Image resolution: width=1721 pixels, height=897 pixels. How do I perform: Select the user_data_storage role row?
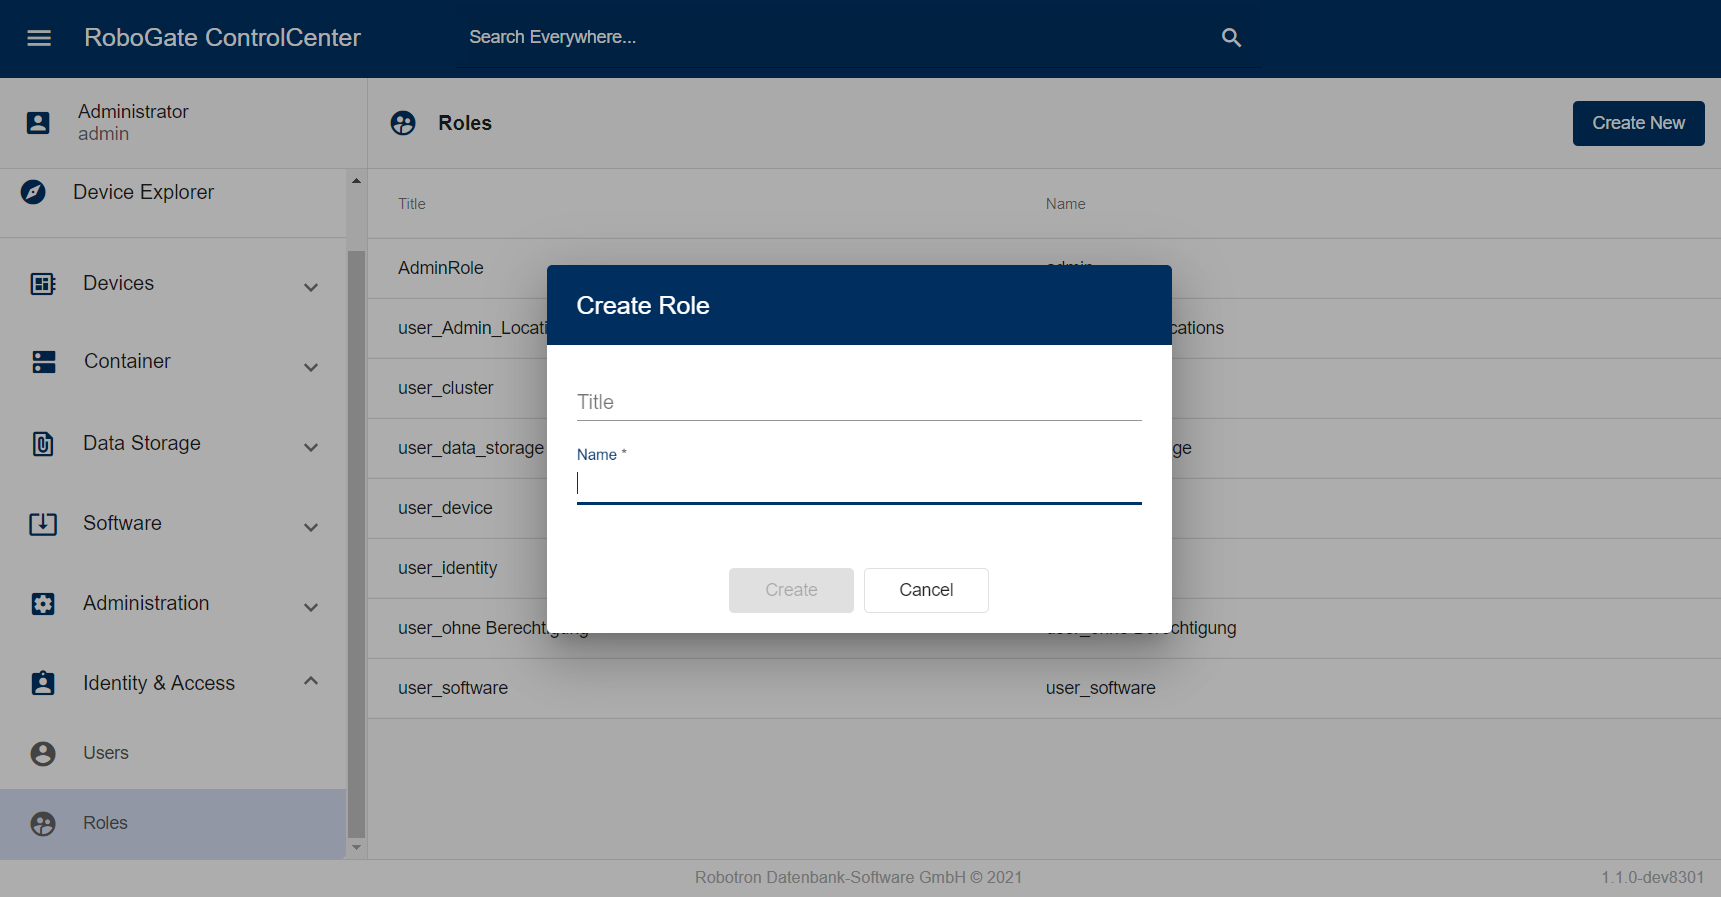pos(1044,448)
